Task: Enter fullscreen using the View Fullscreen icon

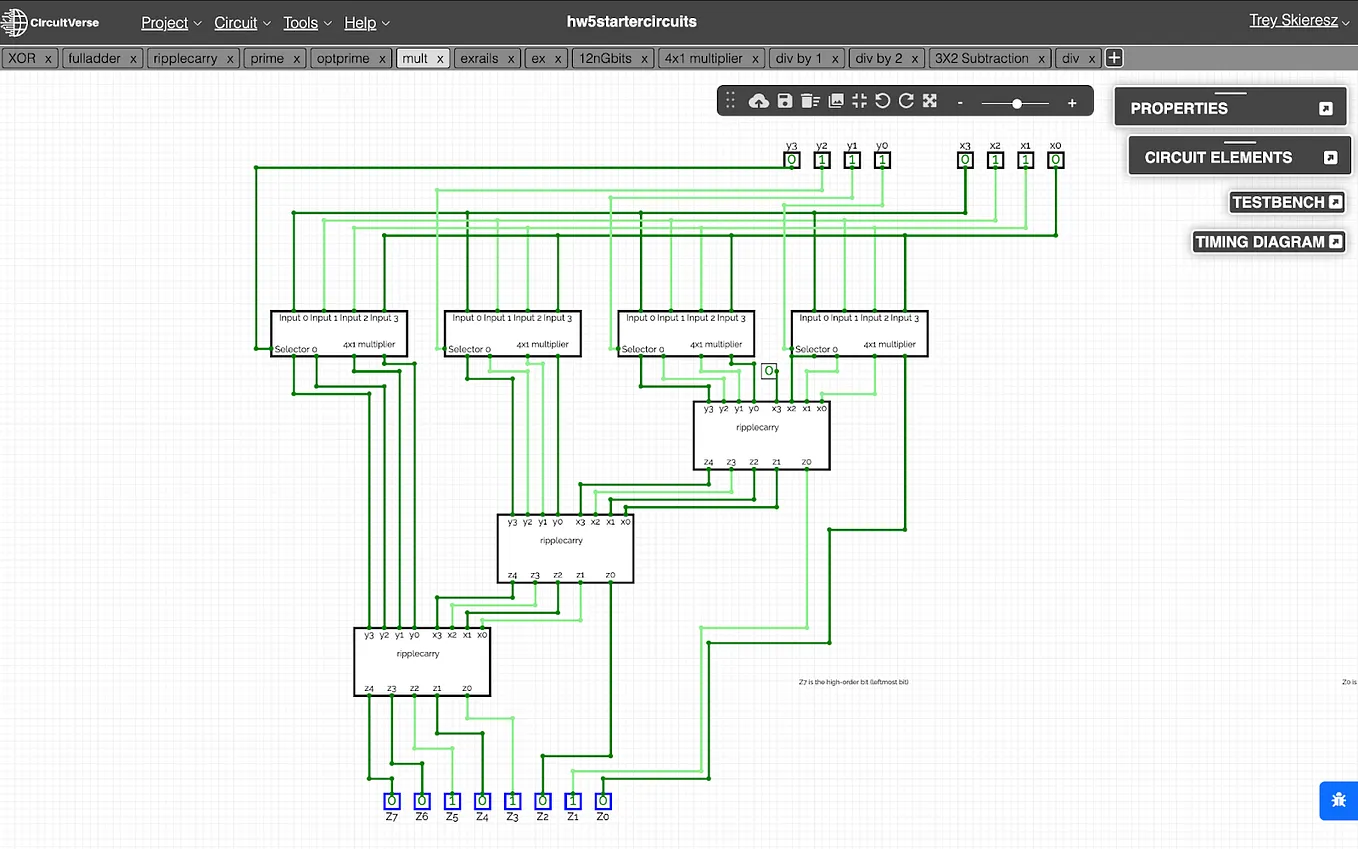Action: 929,101
